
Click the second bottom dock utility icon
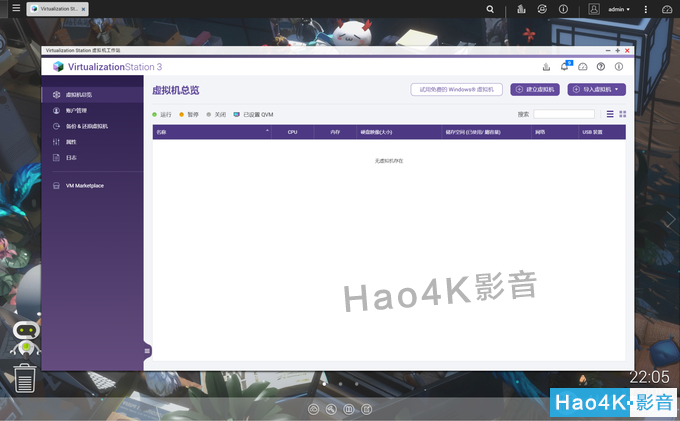coord(331,409)
